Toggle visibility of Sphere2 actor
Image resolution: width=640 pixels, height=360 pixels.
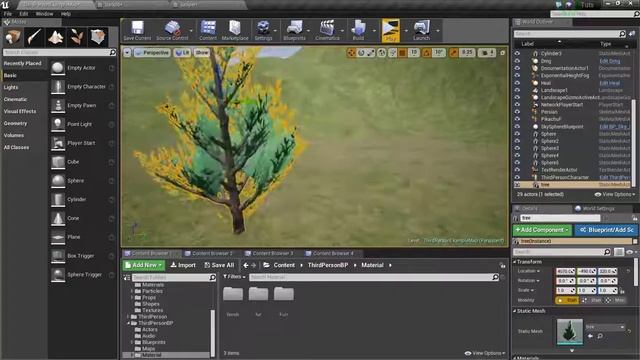(517, 141)
